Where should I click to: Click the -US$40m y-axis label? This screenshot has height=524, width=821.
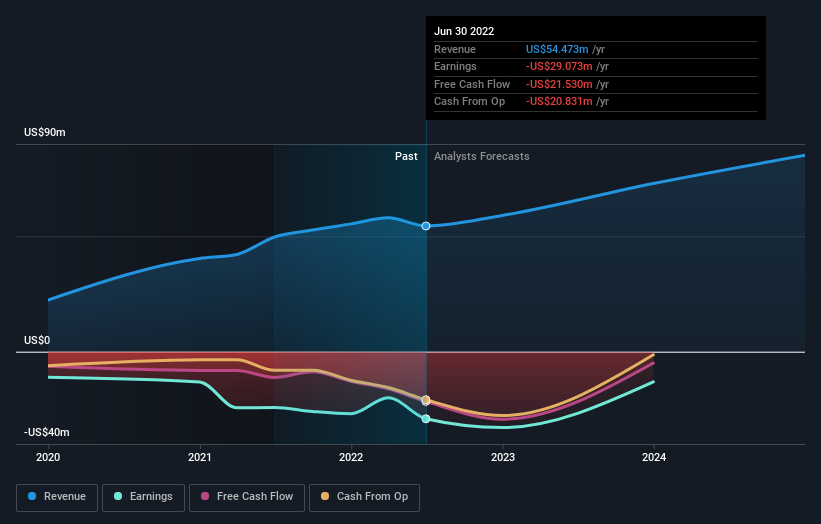pos(47,432)
